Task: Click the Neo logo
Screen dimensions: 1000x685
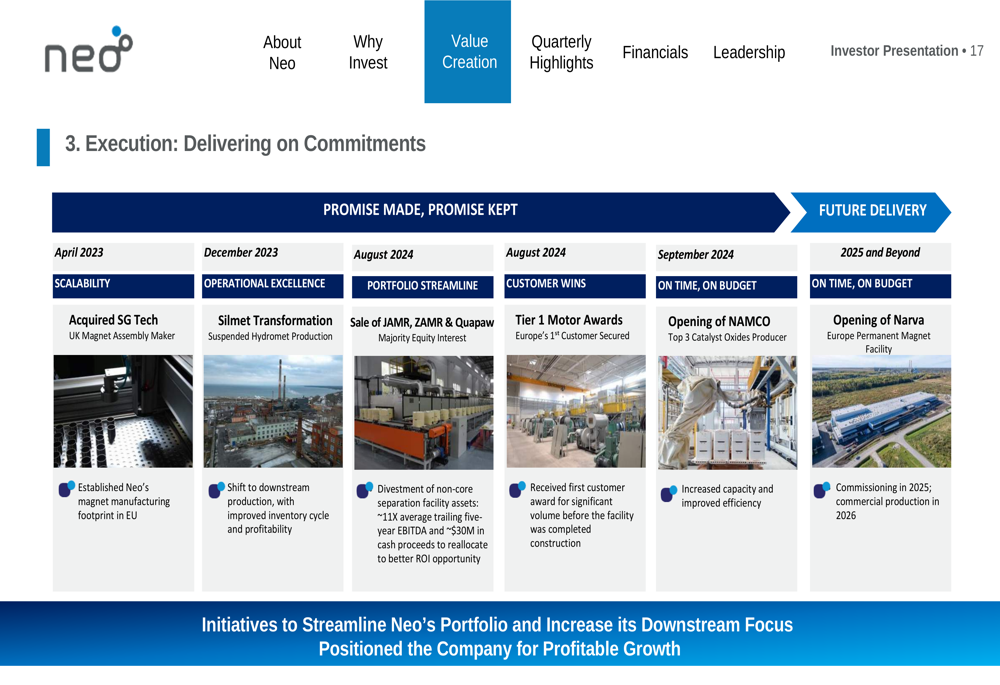Action: click(x=89, y=50)
